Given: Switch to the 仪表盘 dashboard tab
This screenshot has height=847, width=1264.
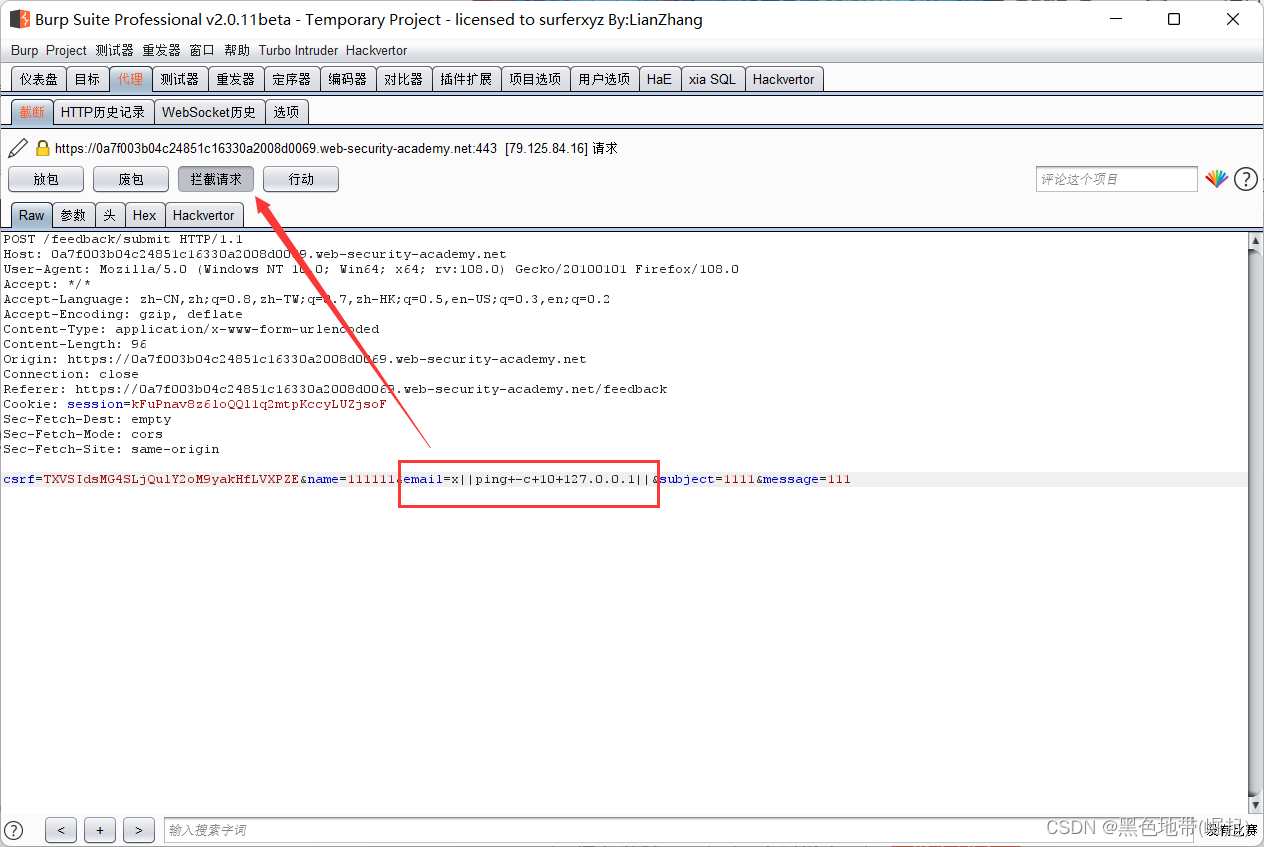Looking at the screenshot, I should click(x=39, y=79).
